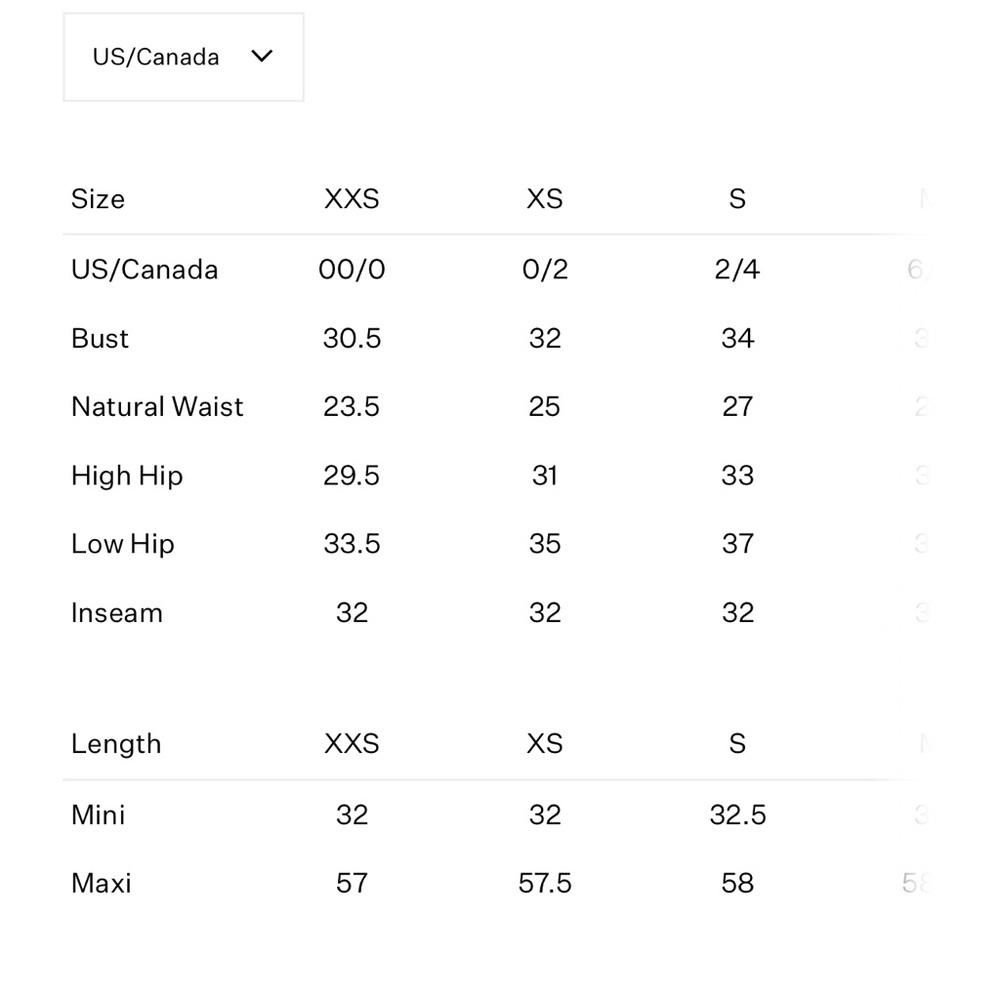This screenshot has width=1000, height=1000.
Task: Open the US/Canada region dropdown
Action: [183, 57]
